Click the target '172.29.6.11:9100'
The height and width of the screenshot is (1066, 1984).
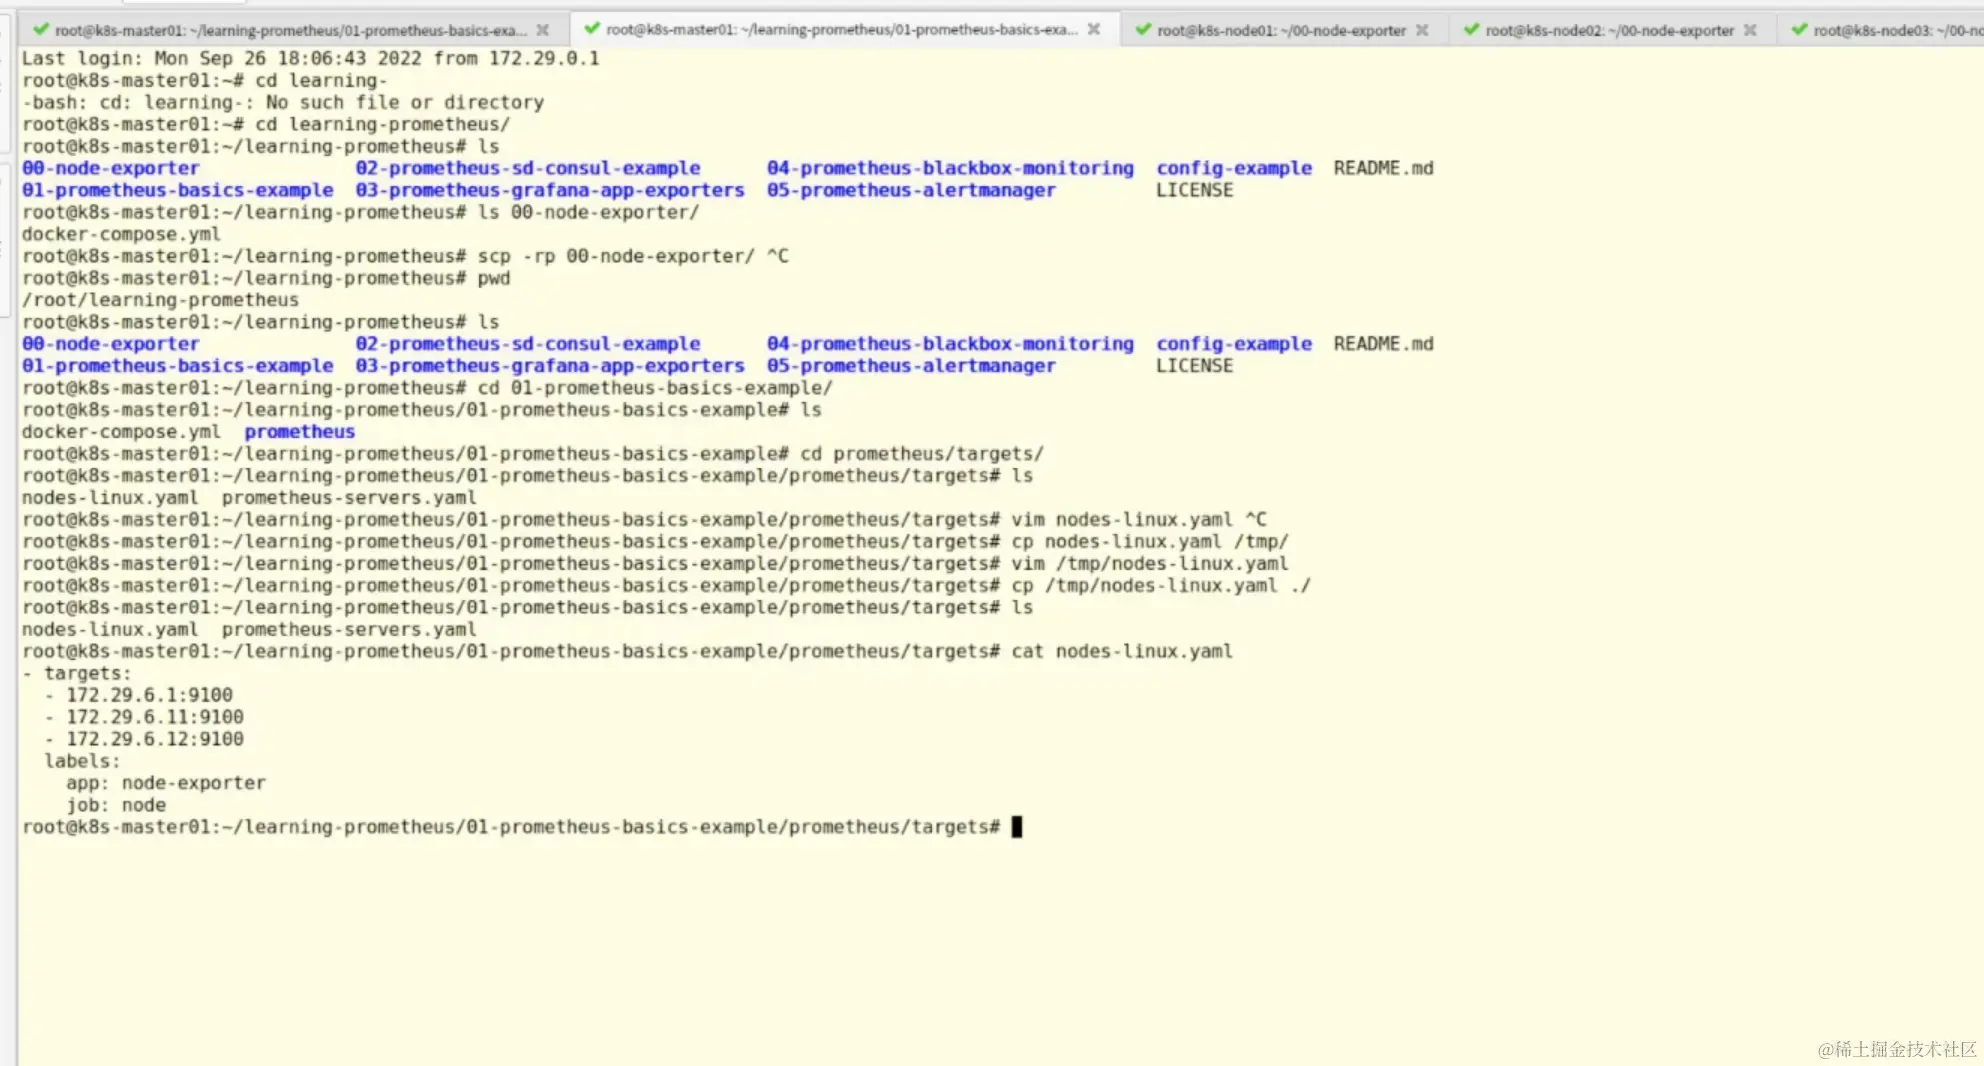(x=155, y=719)
